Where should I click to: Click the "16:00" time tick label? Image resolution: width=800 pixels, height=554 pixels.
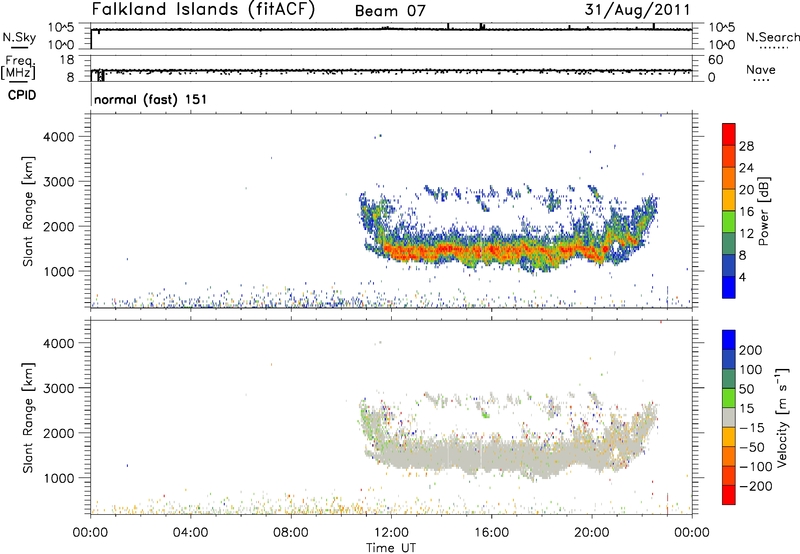(491, 533)
